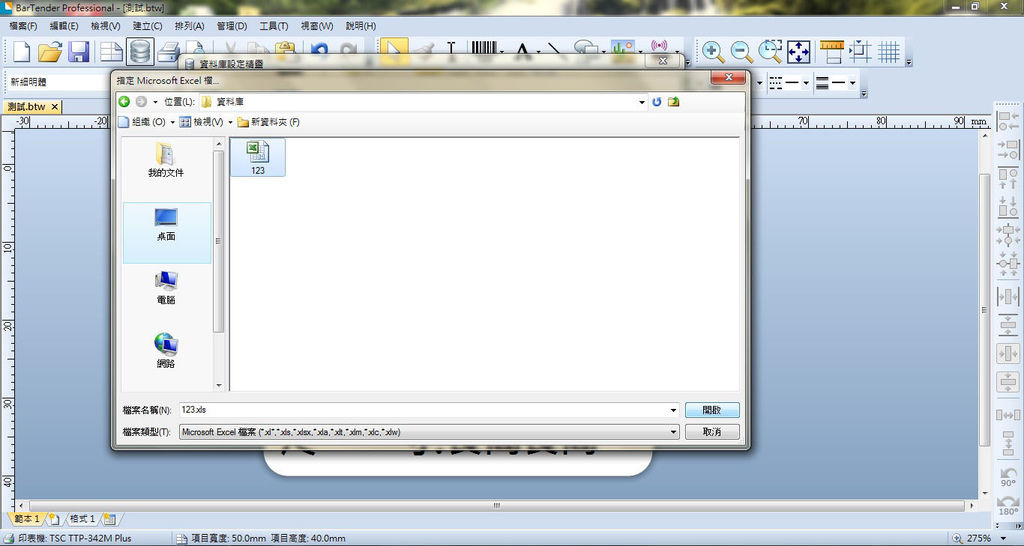Open the 275% zoom level dropdown
This screenshot has height=546, width=1024.
click(x=1004, y=539)
